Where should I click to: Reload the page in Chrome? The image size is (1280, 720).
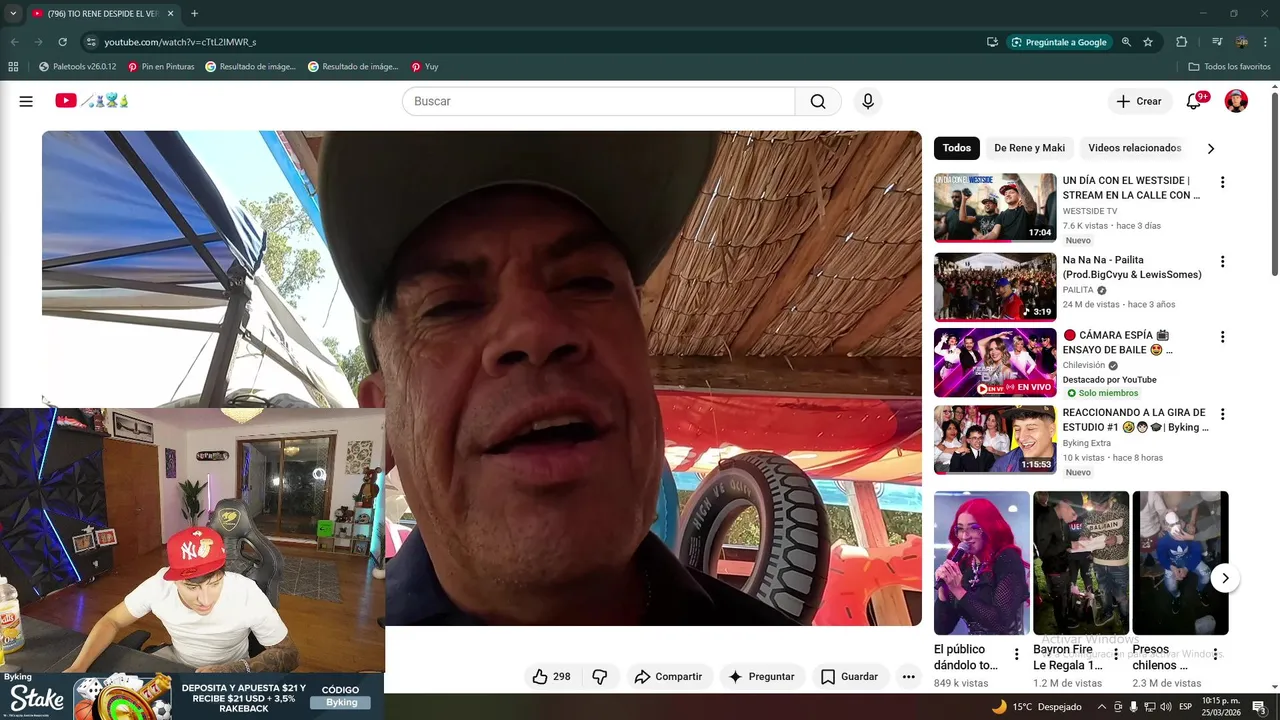pyautogui.click(x=62, y=42)
